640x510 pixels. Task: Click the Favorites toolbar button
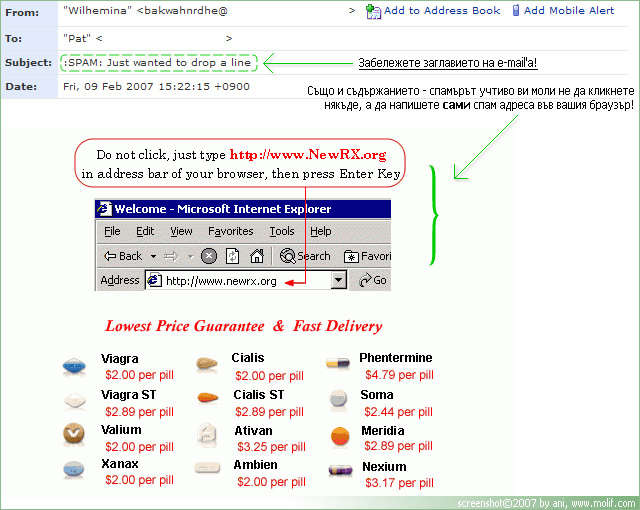(367, 256)
